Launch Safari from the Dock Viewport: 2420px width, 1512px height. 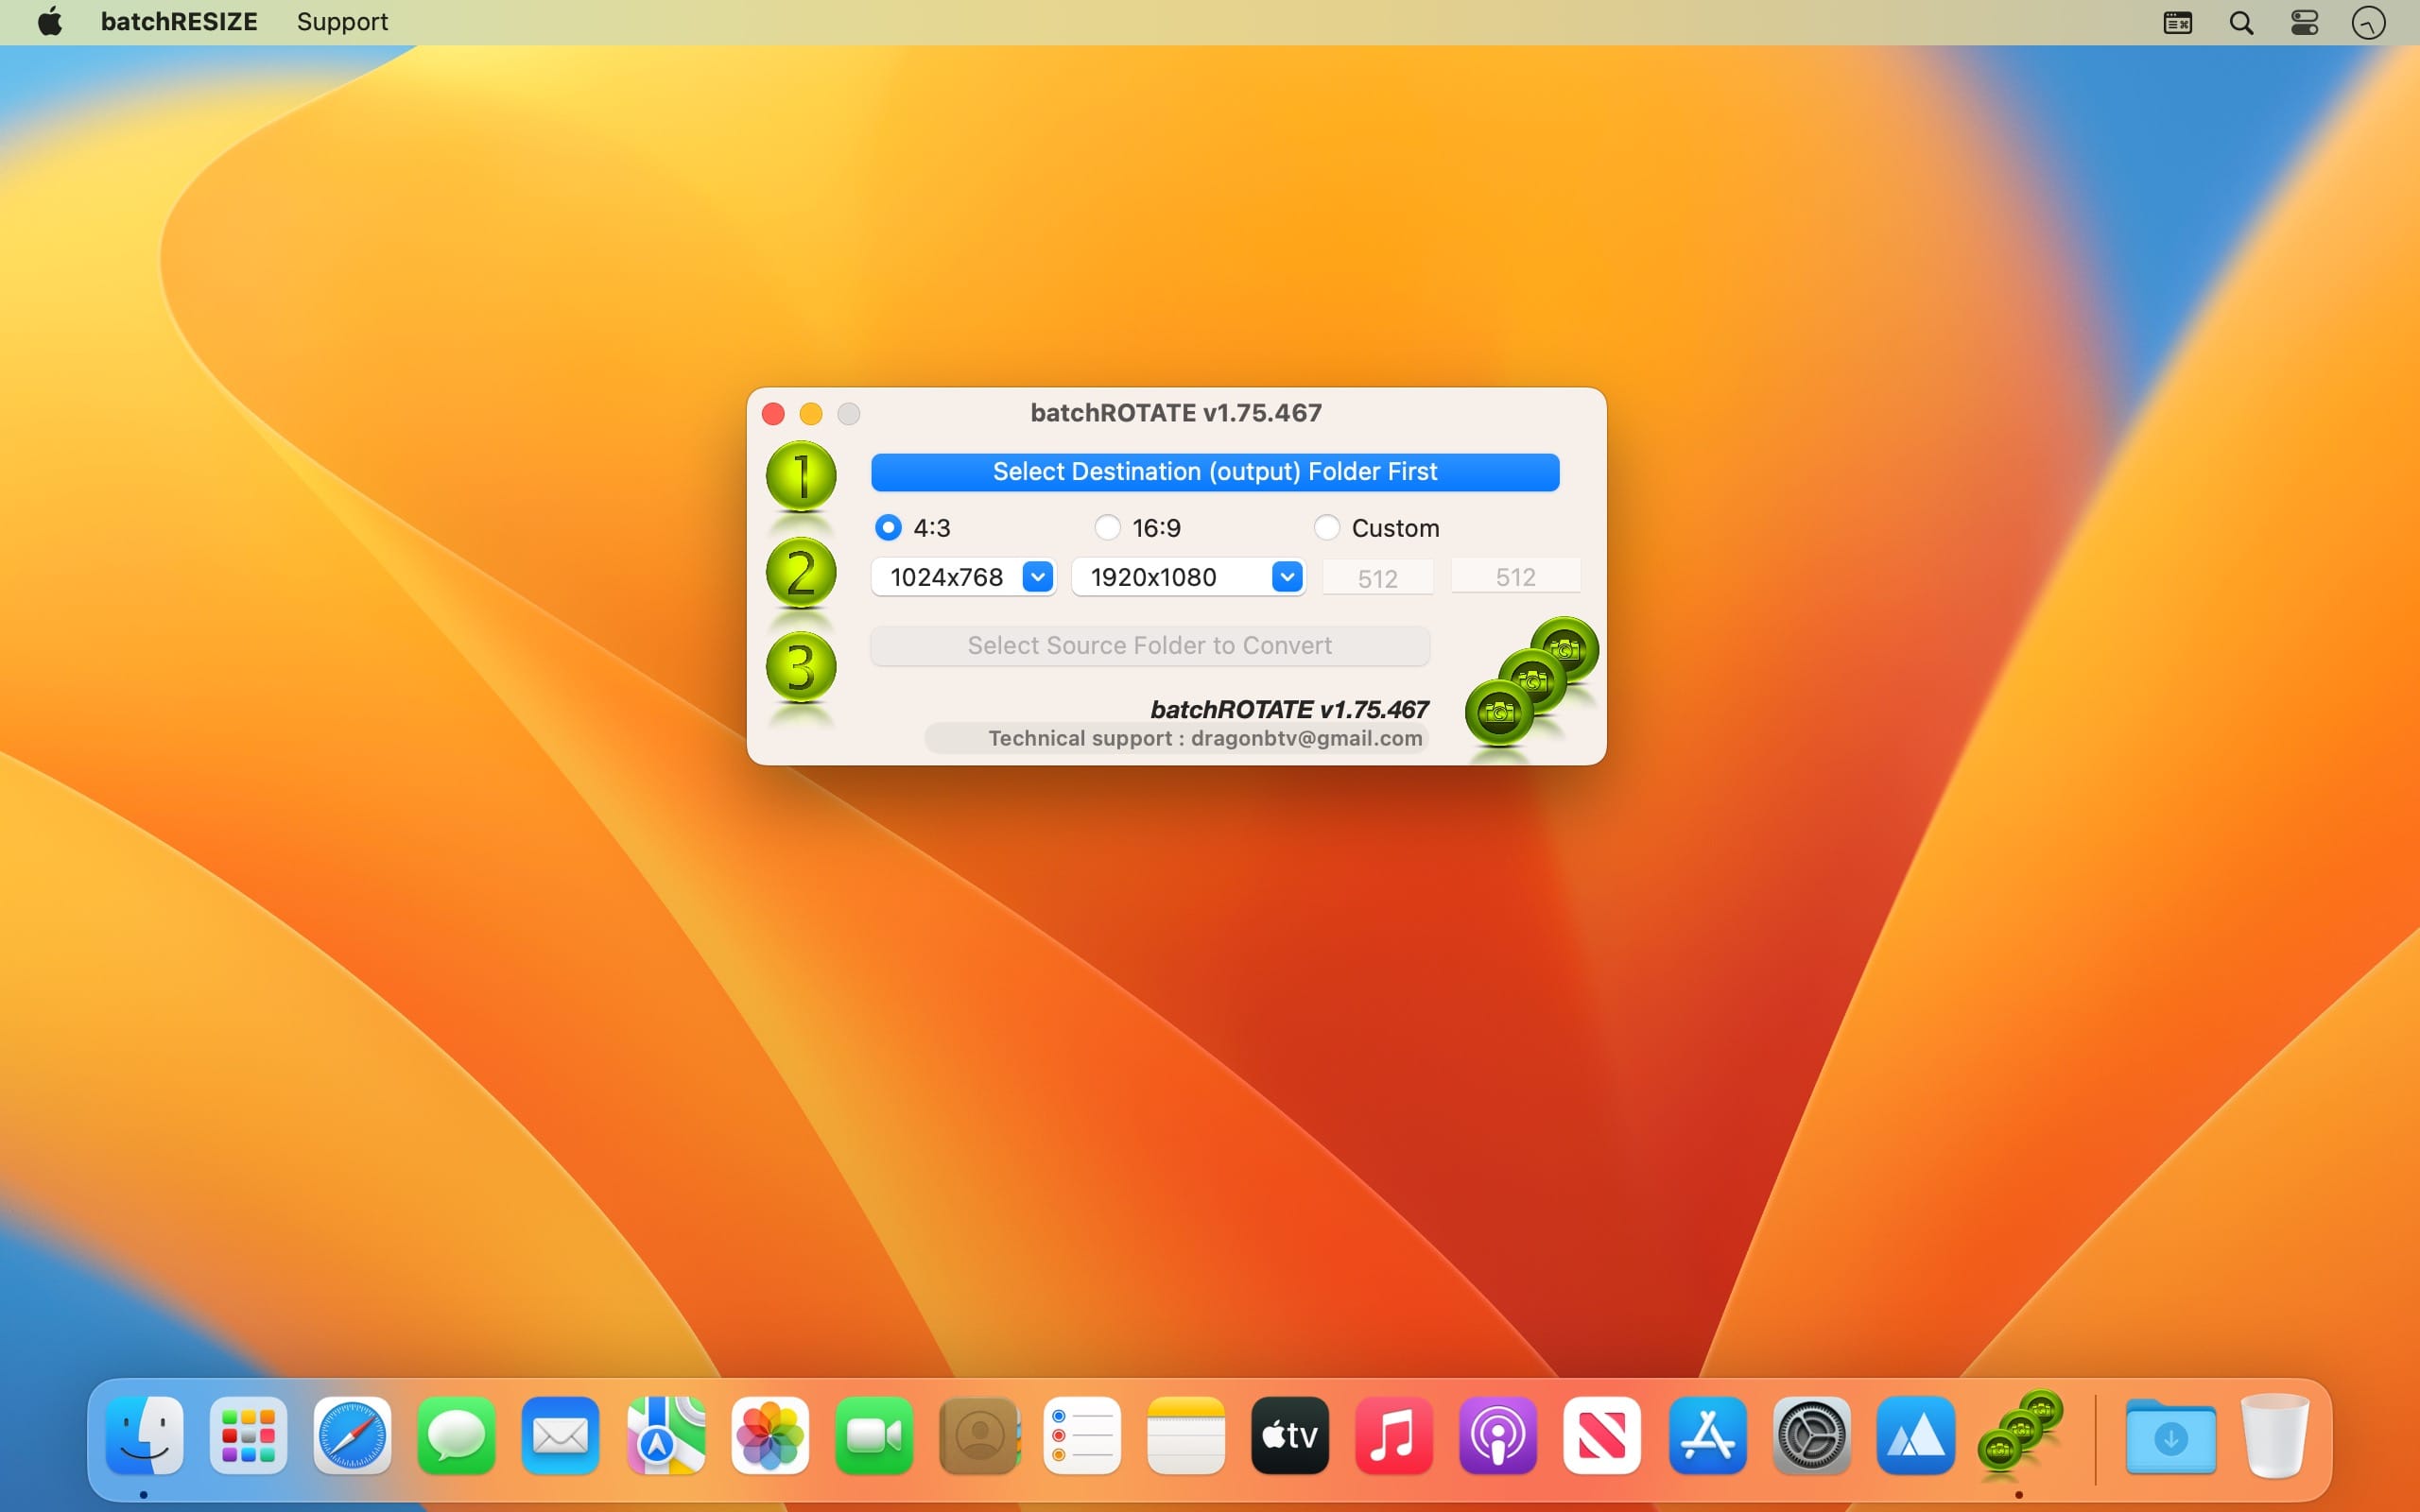(x=352, y=1435)
